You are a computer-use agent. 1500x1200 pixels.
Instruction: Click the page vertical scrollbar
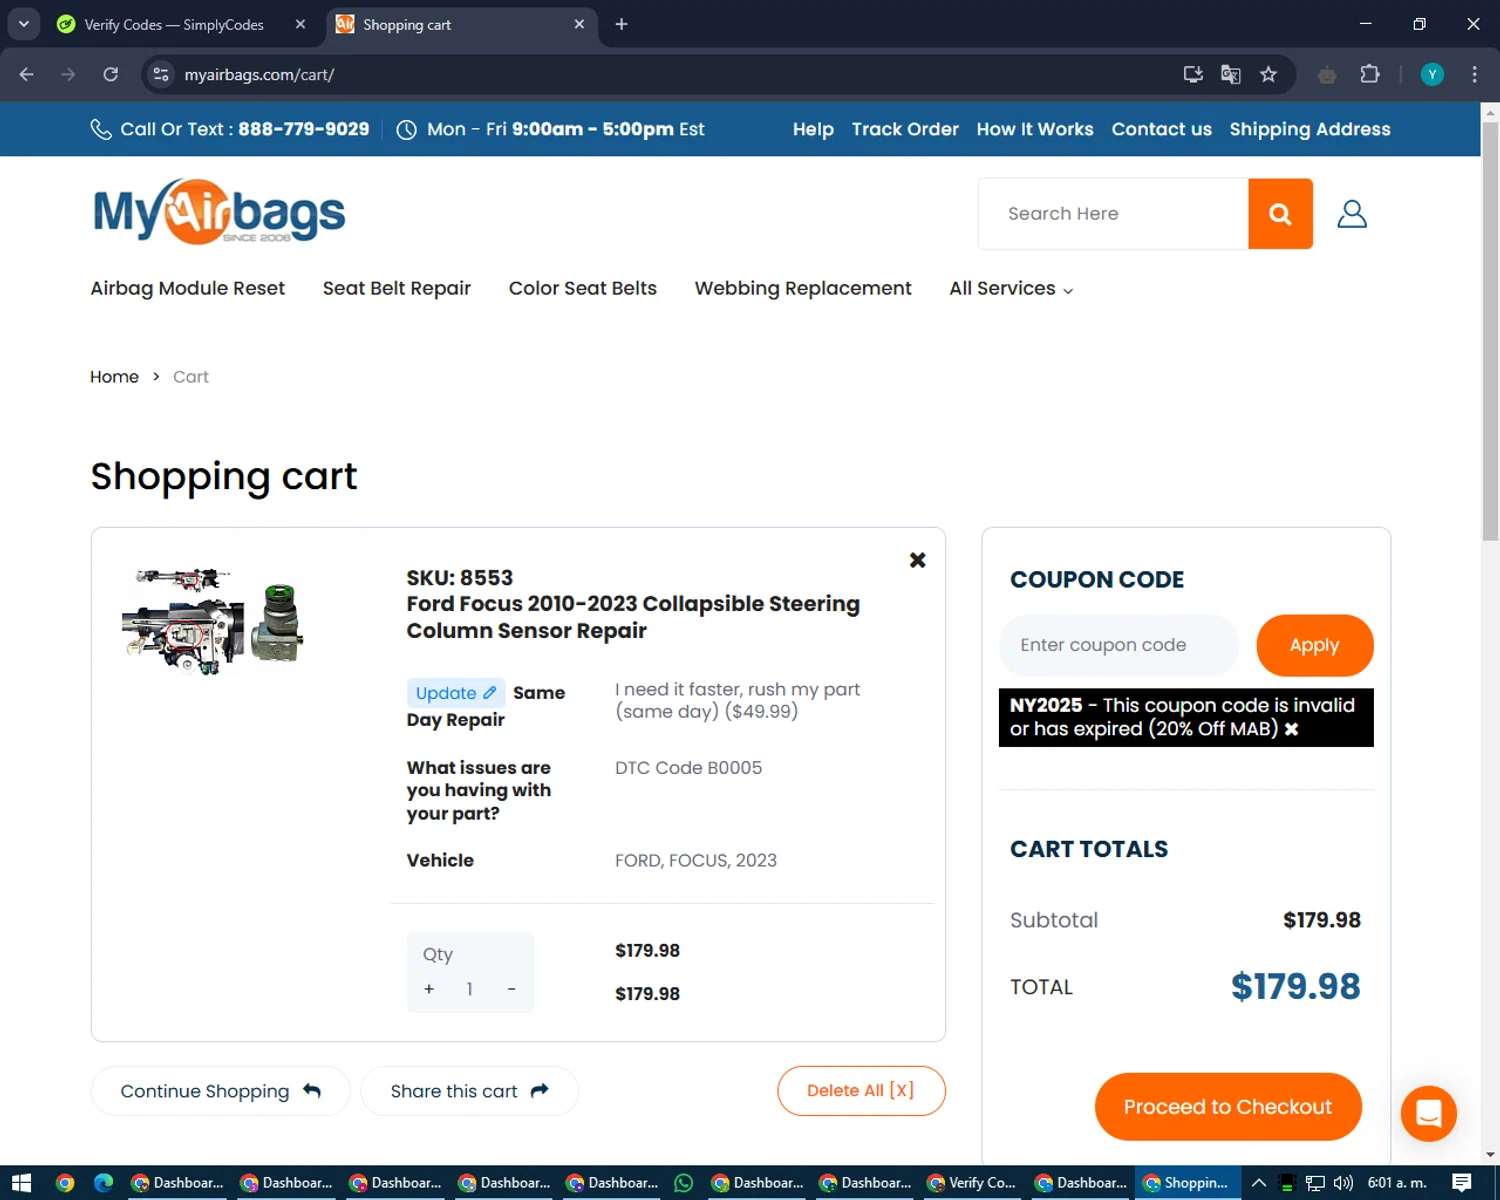(1490, 330)
